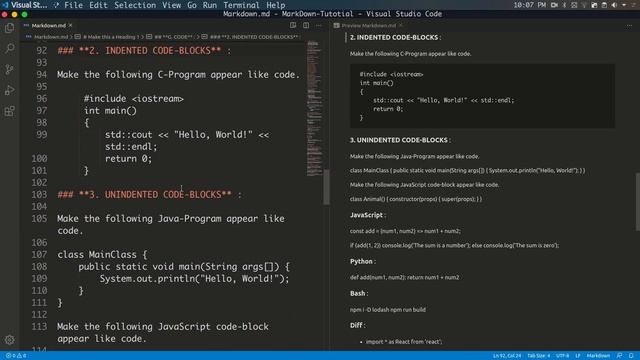Click the editor vertical scrollbar thumb
The image size is (640, 360).
pos(327,187)
